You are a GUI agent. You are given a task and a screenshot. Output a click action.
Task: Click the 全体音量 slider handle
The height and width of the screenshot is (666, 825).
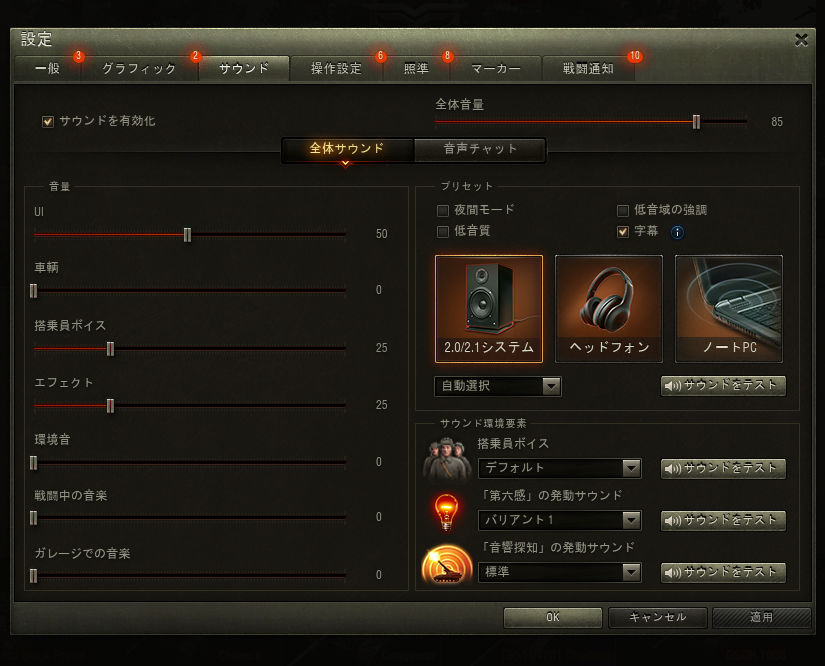(696, 122)
